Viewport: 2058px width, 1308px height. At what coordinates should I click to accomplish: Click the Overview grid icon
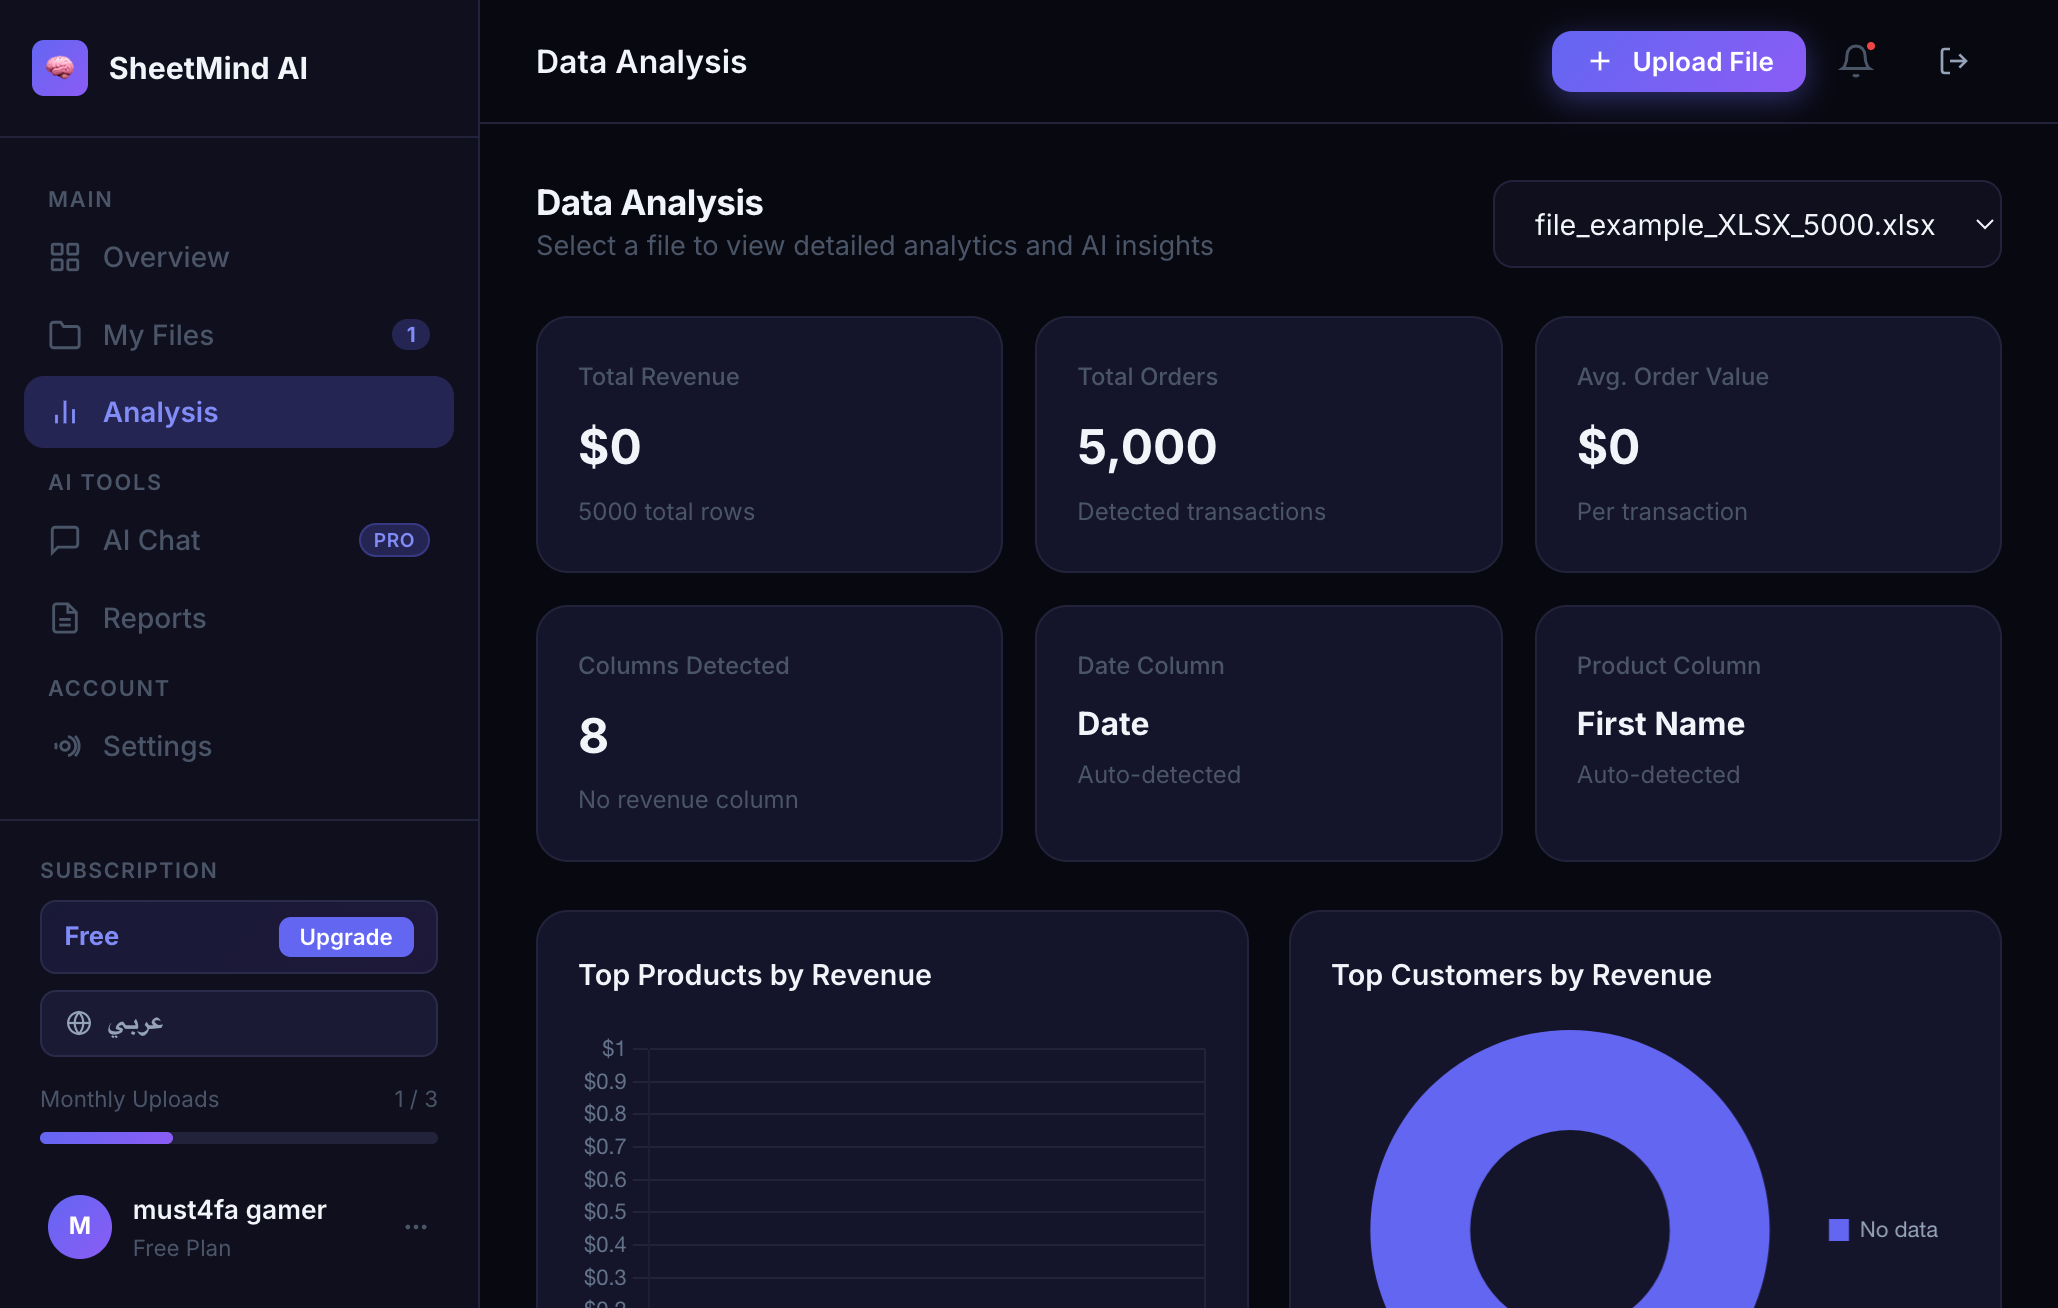pyautogui.click(x=65, y=257)
